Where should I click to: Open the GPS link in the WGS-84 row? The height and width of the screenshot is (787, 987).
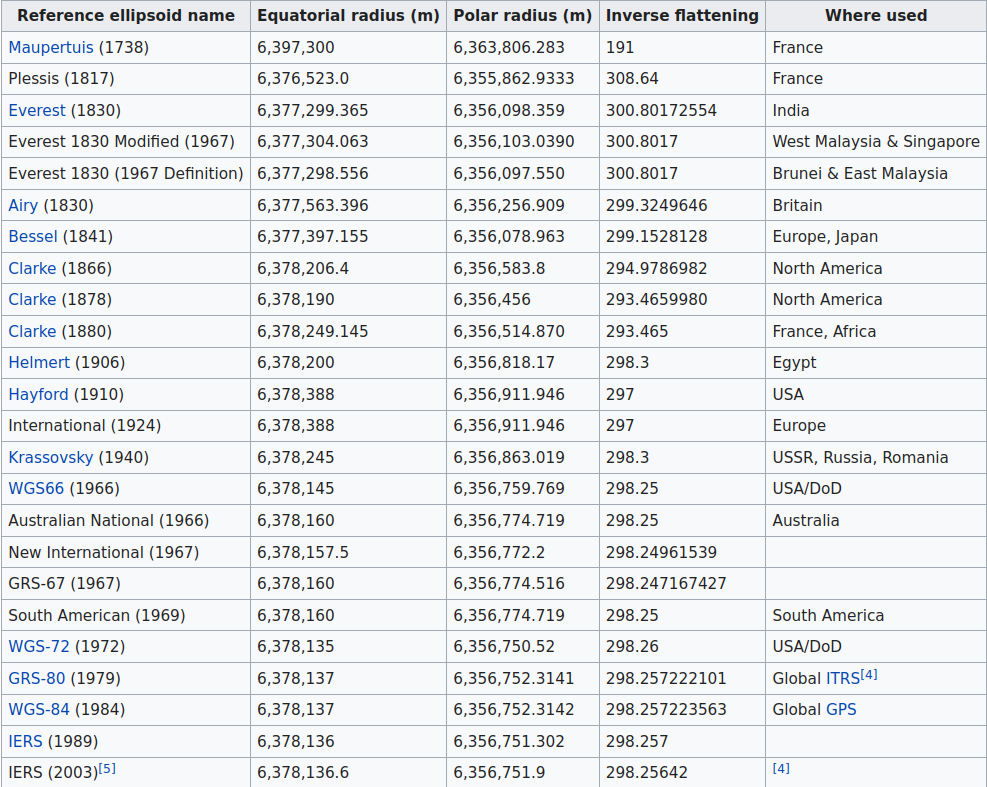tap(841, 710)
